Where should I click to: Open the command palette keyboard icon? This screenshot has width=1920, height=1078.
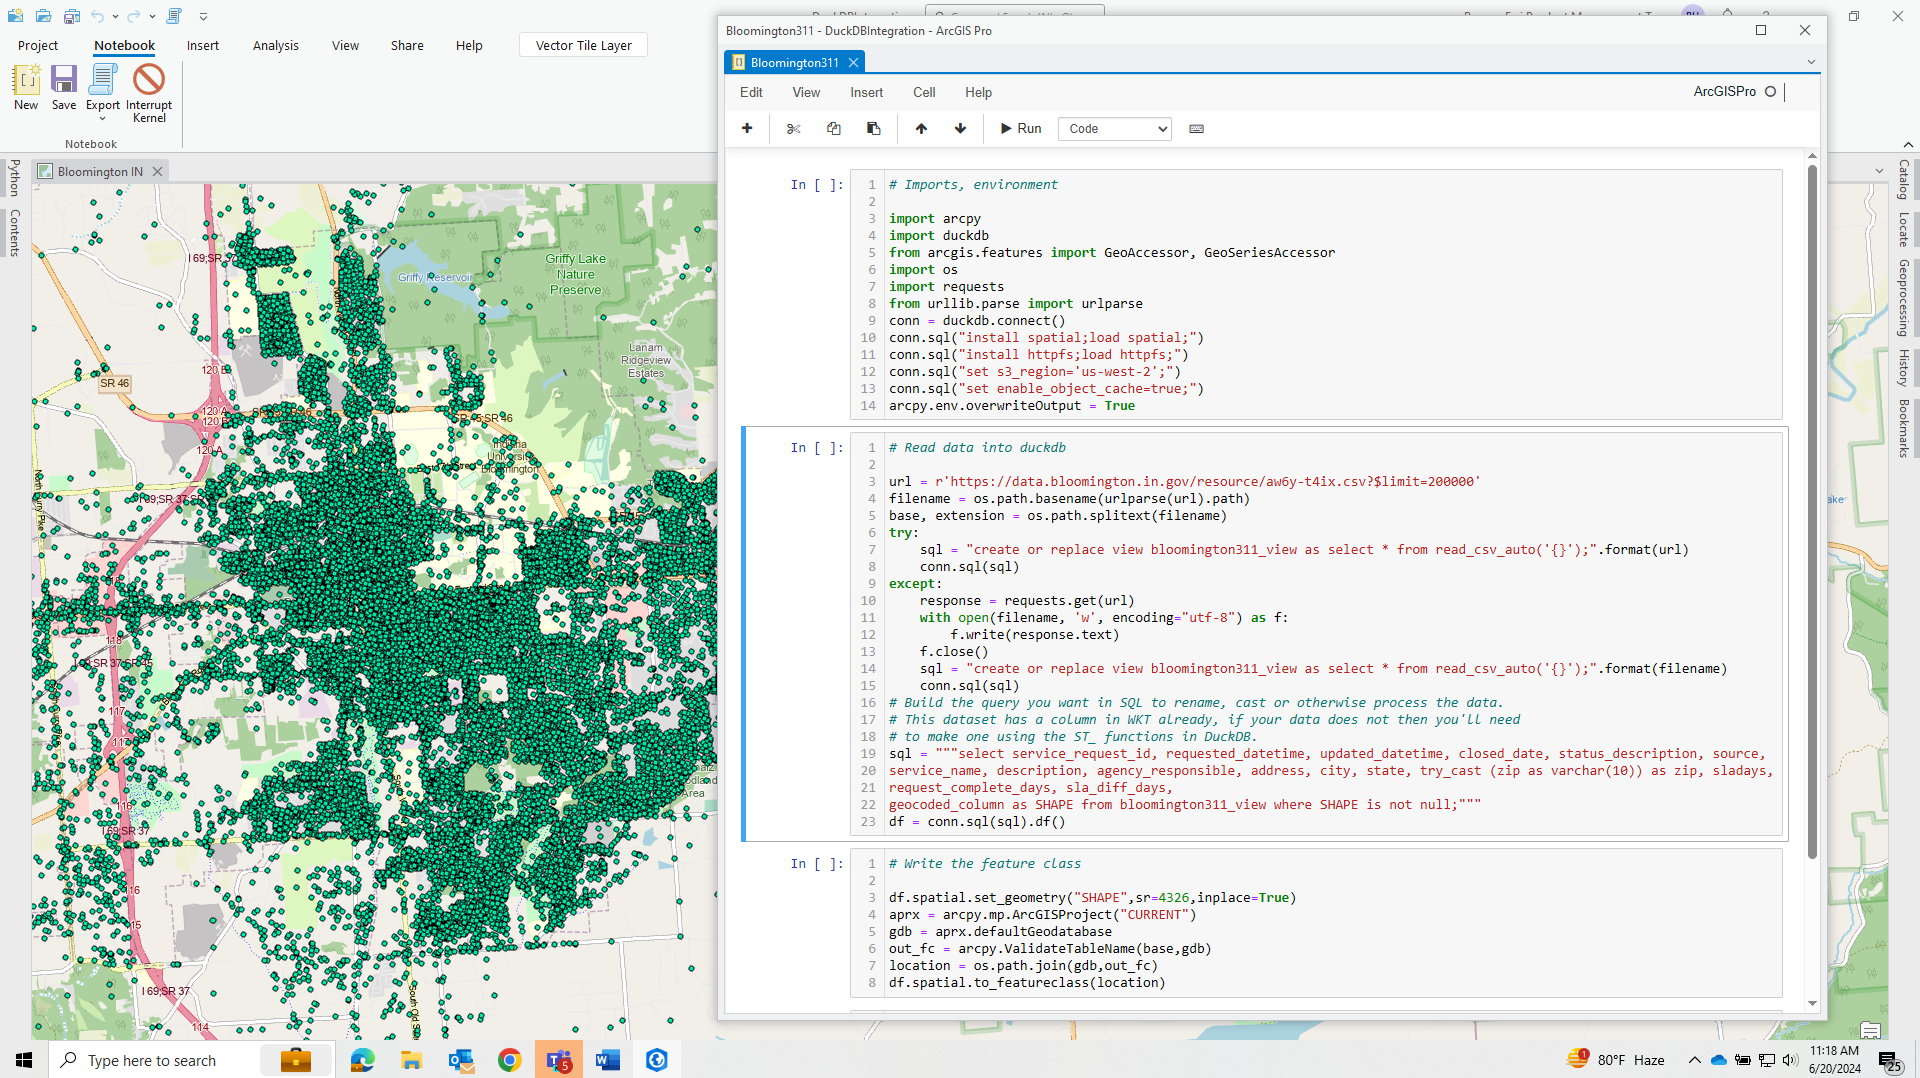(1196, 128)
